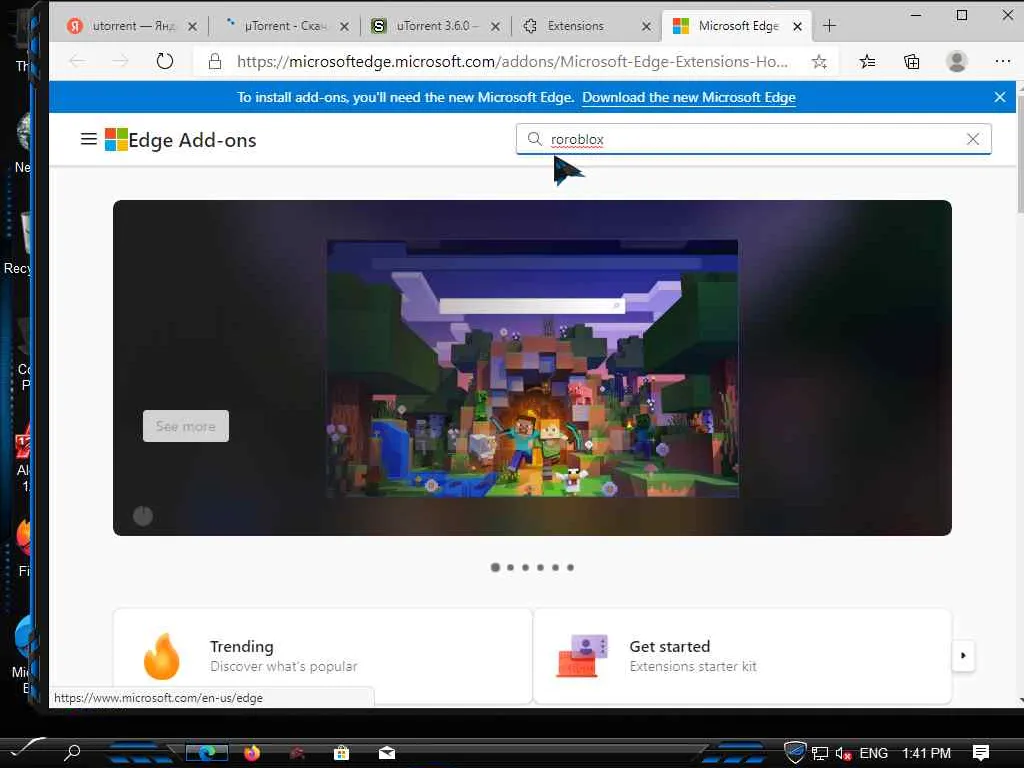The height and width of the screenshot is (768, 1024).
Task: Pause the carousel with the round button
Action: 143,516
